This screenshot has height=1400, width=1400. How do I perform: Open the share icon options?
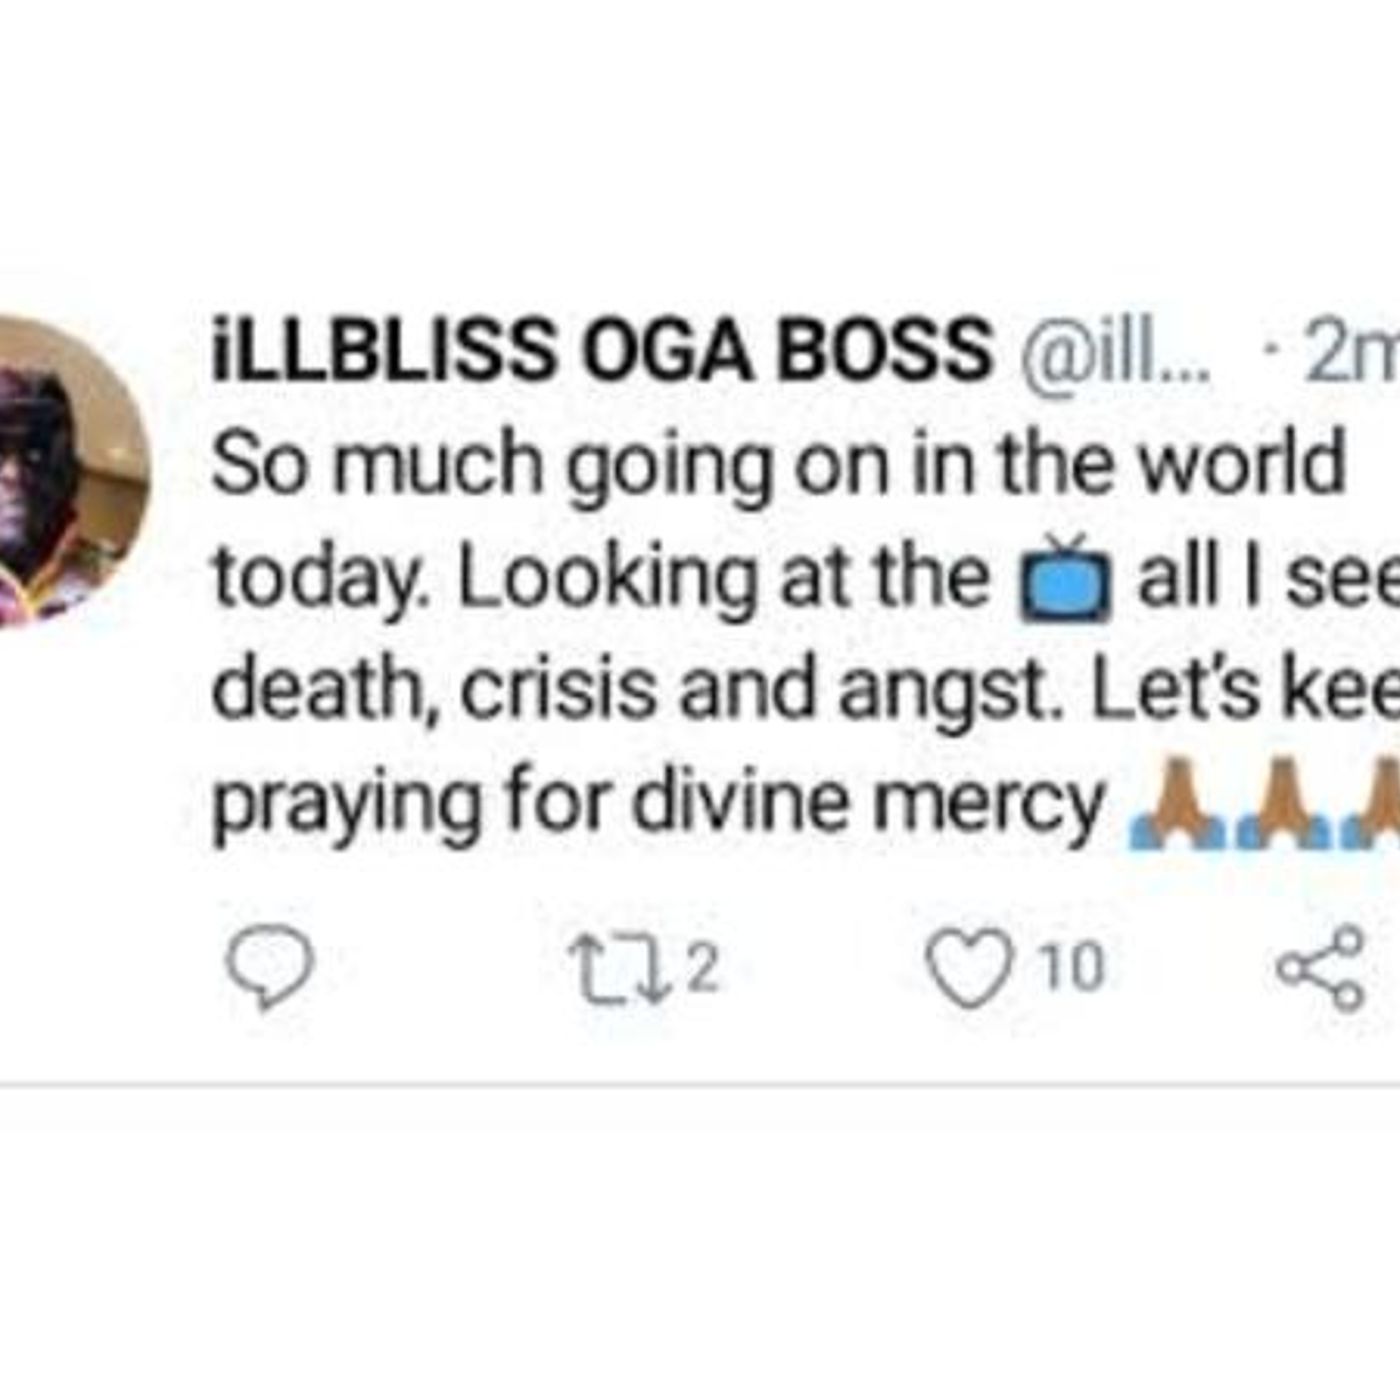tap(1321, 969)
